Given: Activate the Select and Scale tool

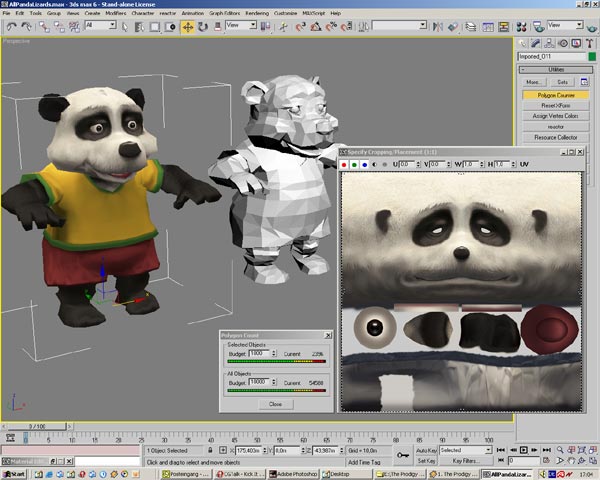Looking at the screenshot, I should (218, 26).
